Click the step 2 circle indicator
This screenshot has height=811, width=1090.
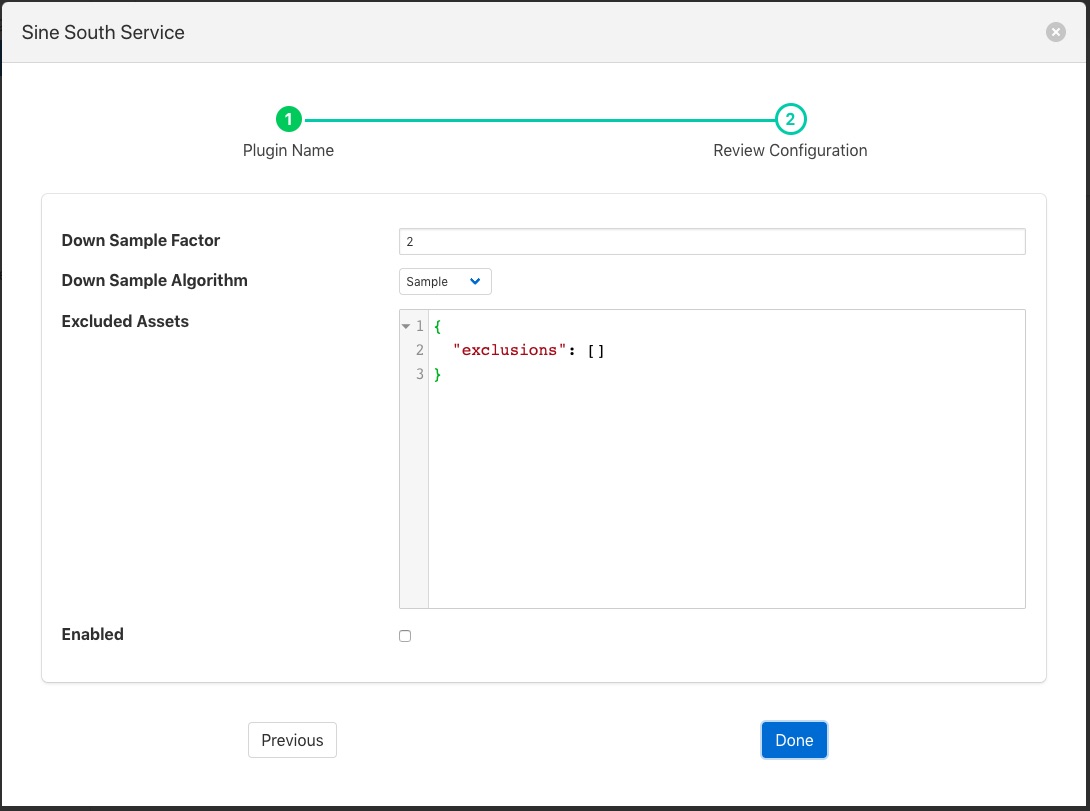[790, 120]
